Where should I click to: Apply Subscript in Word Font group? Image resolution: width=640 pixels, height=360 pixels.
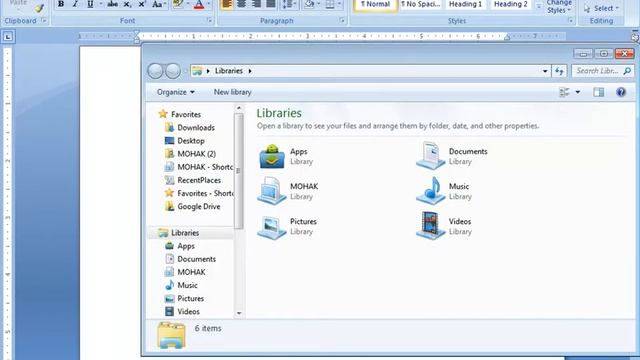(127, 4)
